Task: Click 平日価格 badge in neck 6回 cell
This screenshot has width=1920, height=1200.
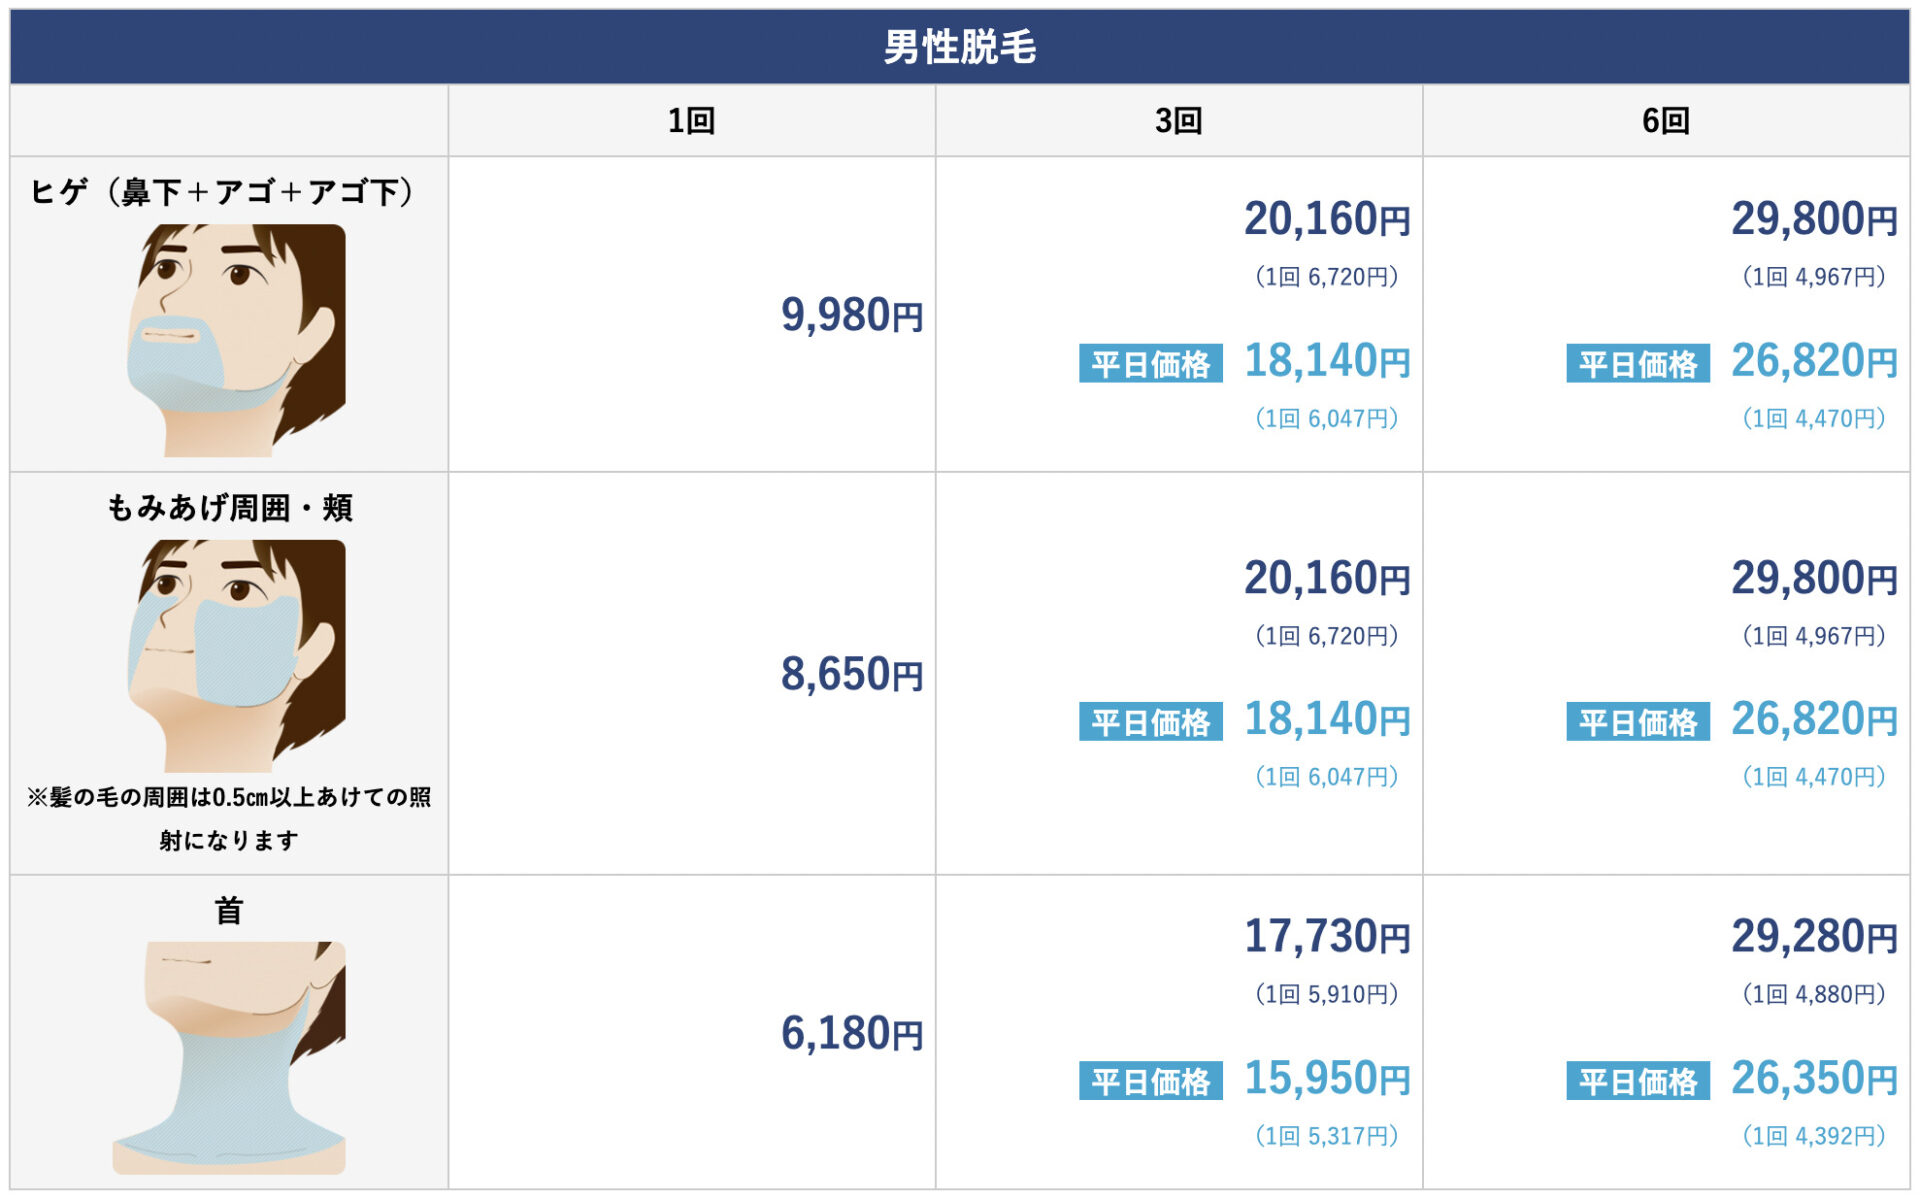Action: tap(1637, 1081)
